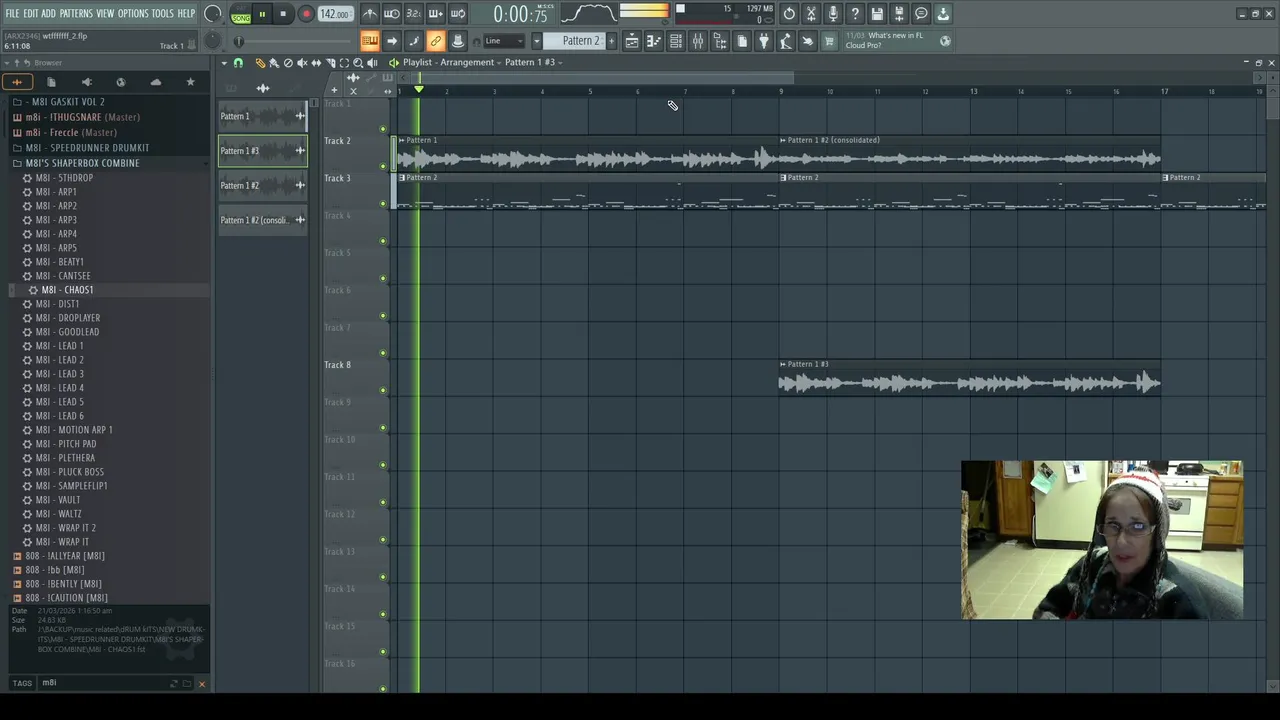This screenshot has height=720, width=1280.
Task: Toggle the metronome
Action: (x=370, y=14)
